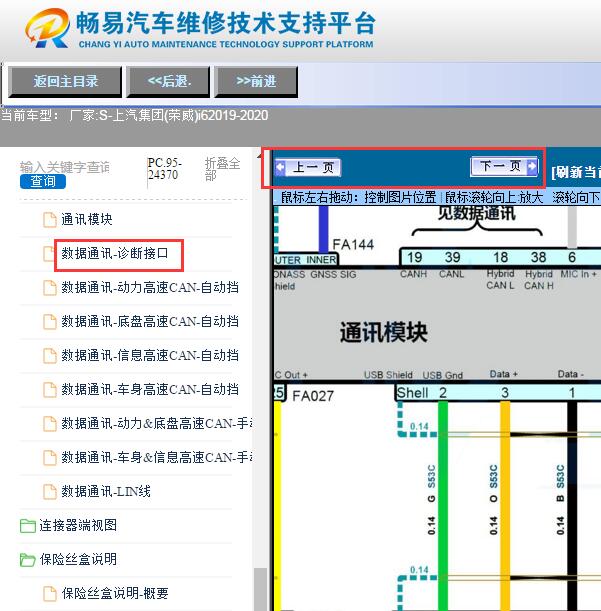Screen dimensions: 601x611
Task: Click page icon beside 数据通讯-动力高速CAN-自动挡
Action: [x=49, y=288]
